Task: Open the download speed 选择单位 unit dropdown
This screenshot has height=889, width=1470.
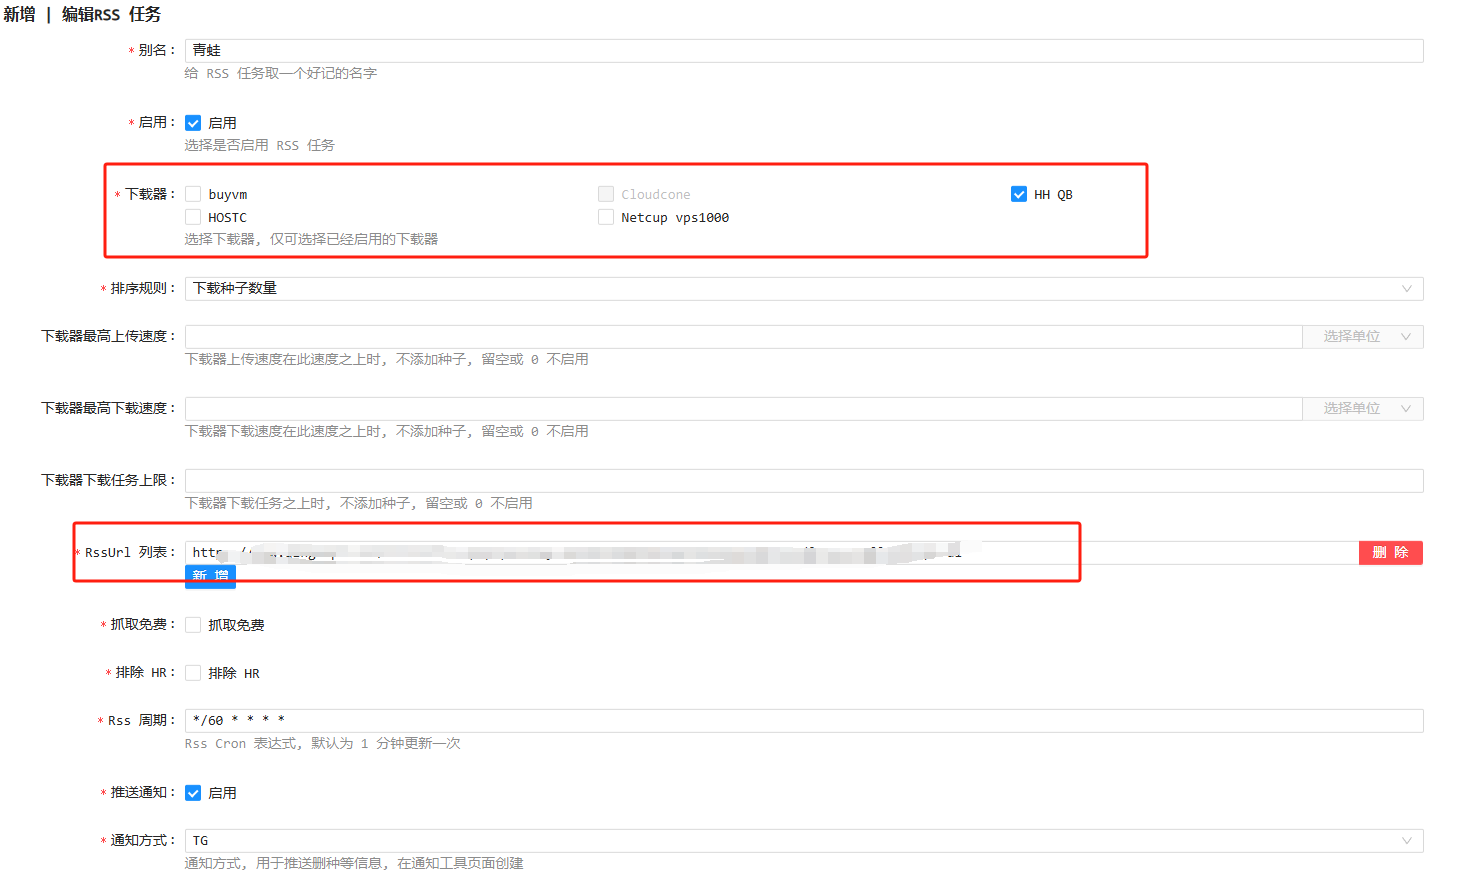Action: pos(1362,409)
